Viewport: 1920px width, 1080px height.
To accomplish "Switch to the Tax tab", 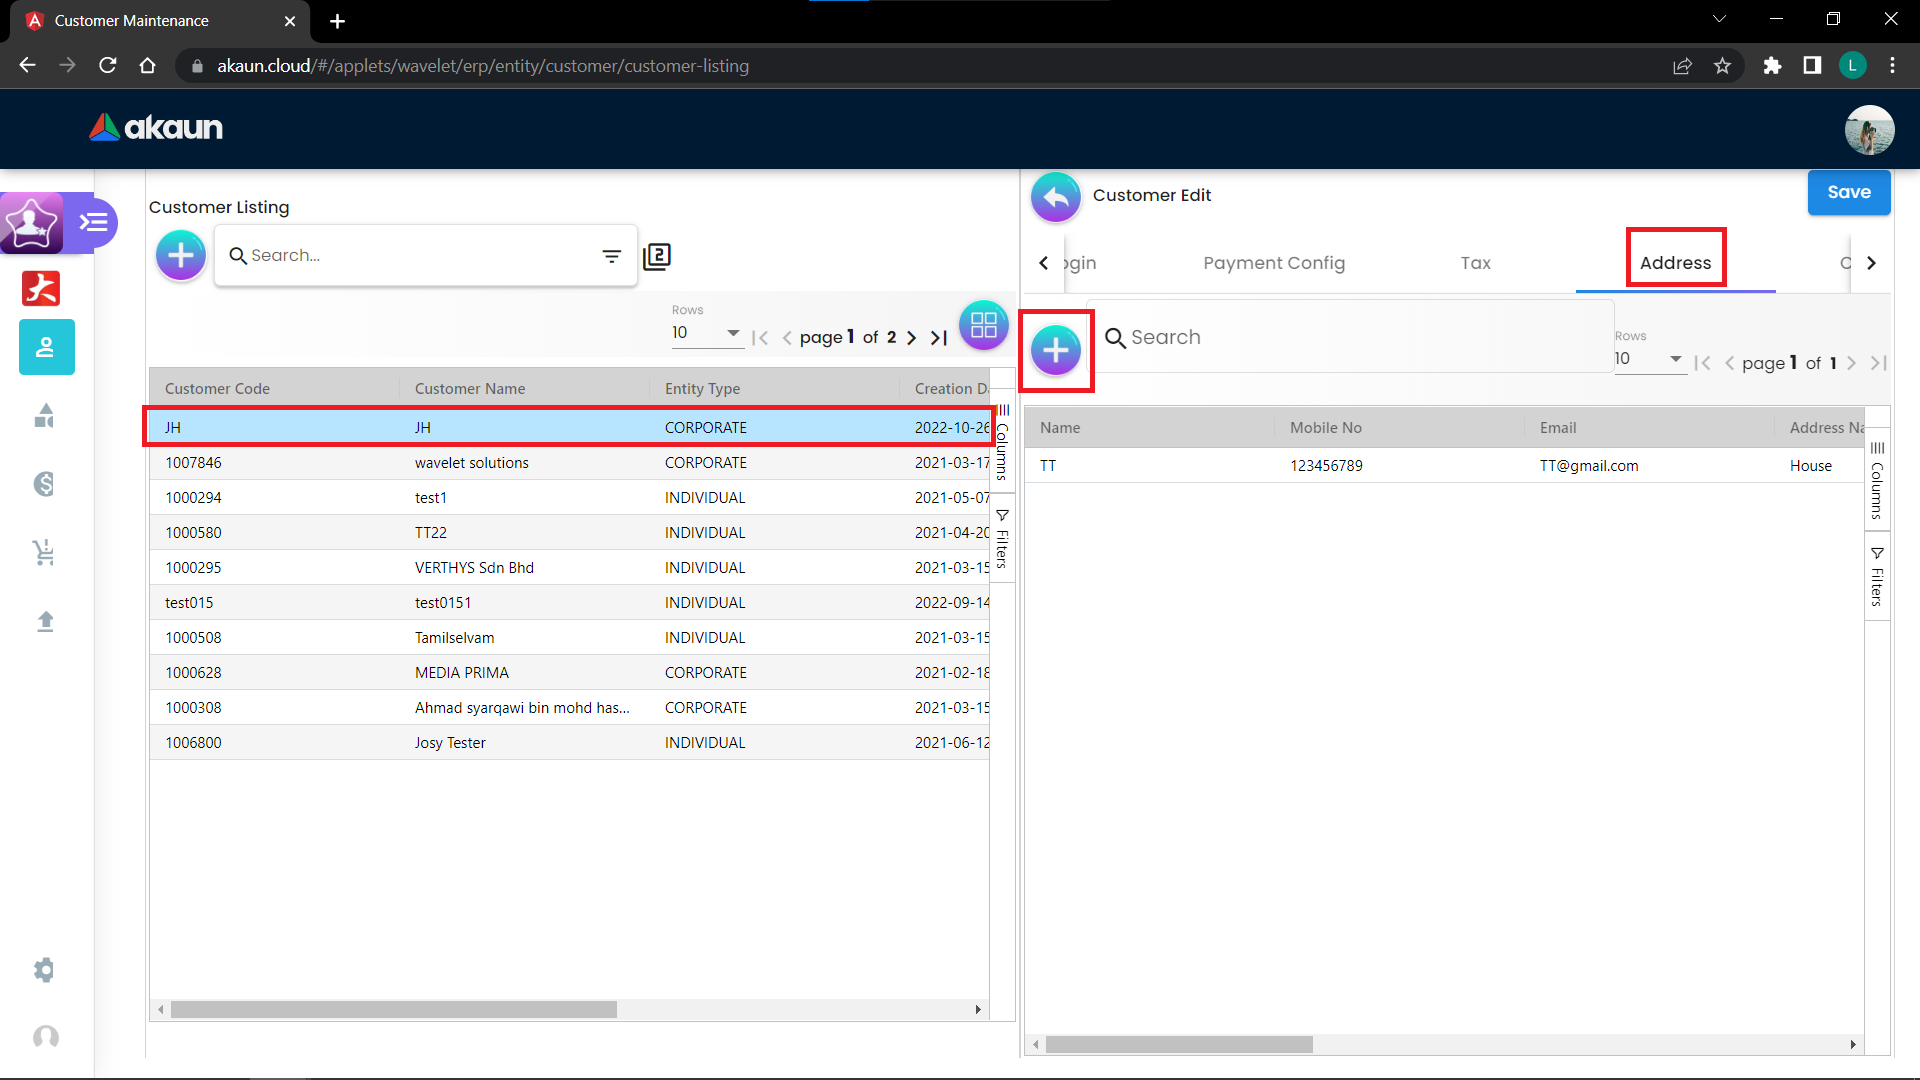I will click(1475, 263).
